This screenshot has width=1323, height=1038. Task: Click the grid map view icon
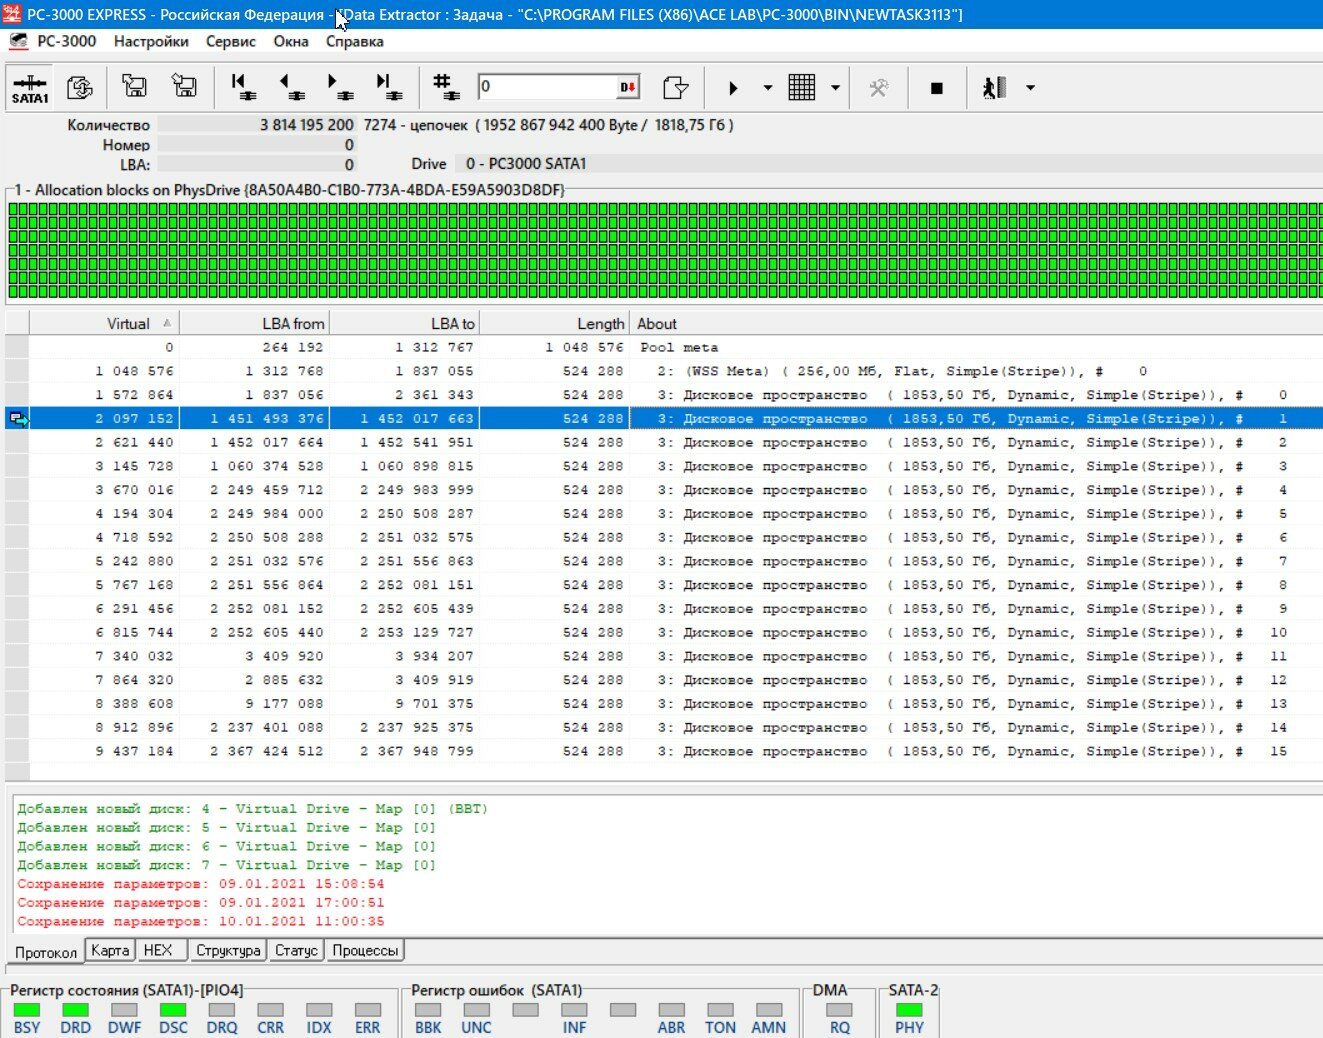pyautogui.click(x=802, y=88)
